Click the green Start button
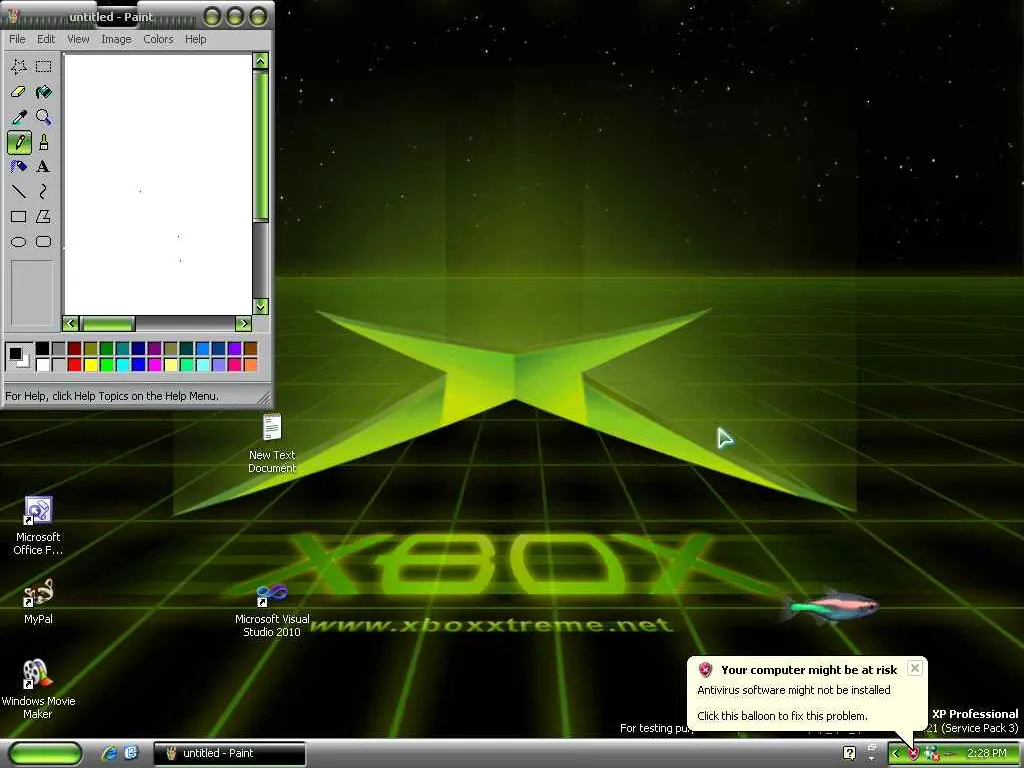Image resolution: width=1024 pixels, height=768 pixels. [x=45, y=753]
